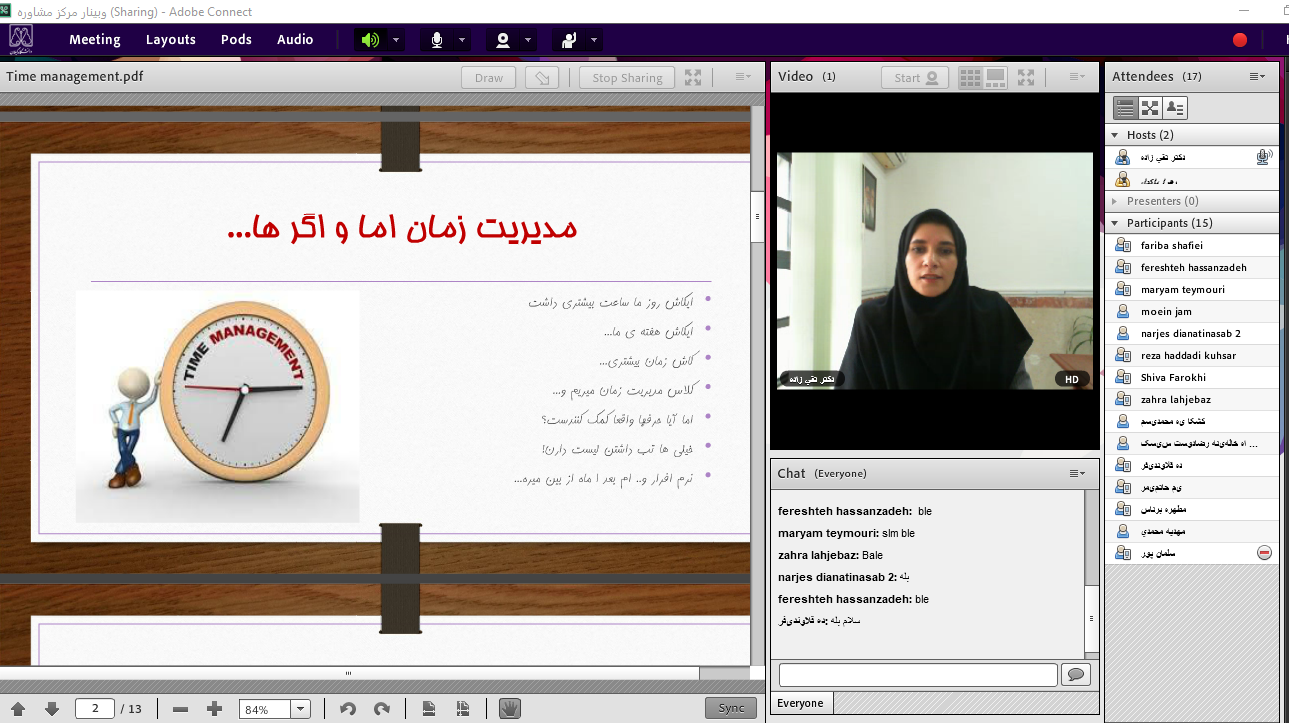Select the hand pan tool
This screenshot has height=723, width=1289.
pos(510,708)
